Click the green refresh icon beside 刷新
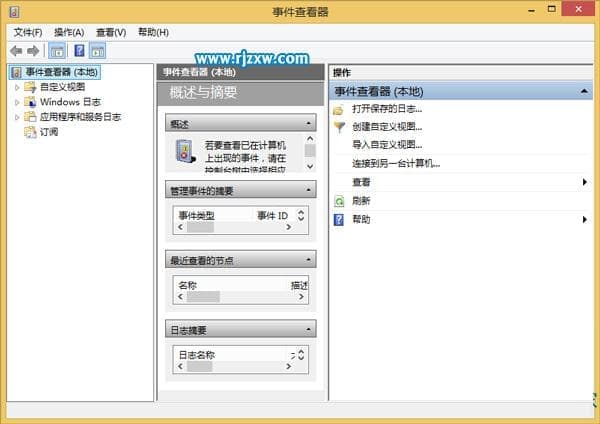600x424 pixels. click(339, 201)
